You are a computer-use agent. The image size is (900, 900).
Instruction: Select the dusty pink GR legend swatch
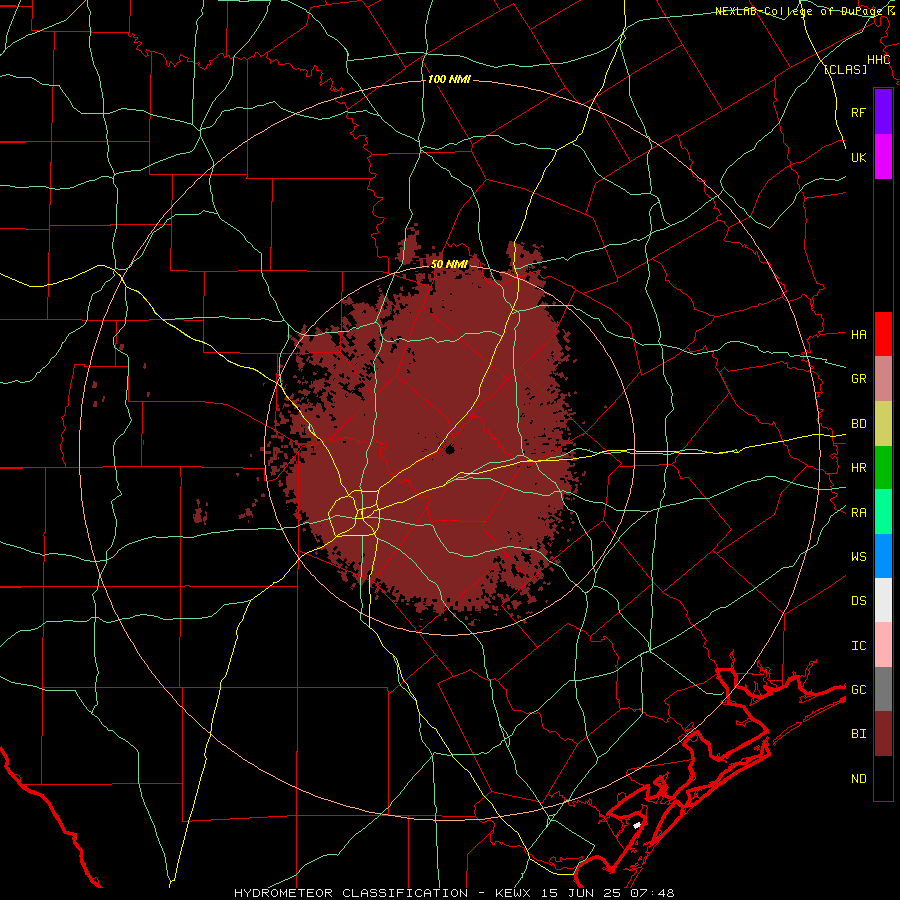(x=883, y=379)
